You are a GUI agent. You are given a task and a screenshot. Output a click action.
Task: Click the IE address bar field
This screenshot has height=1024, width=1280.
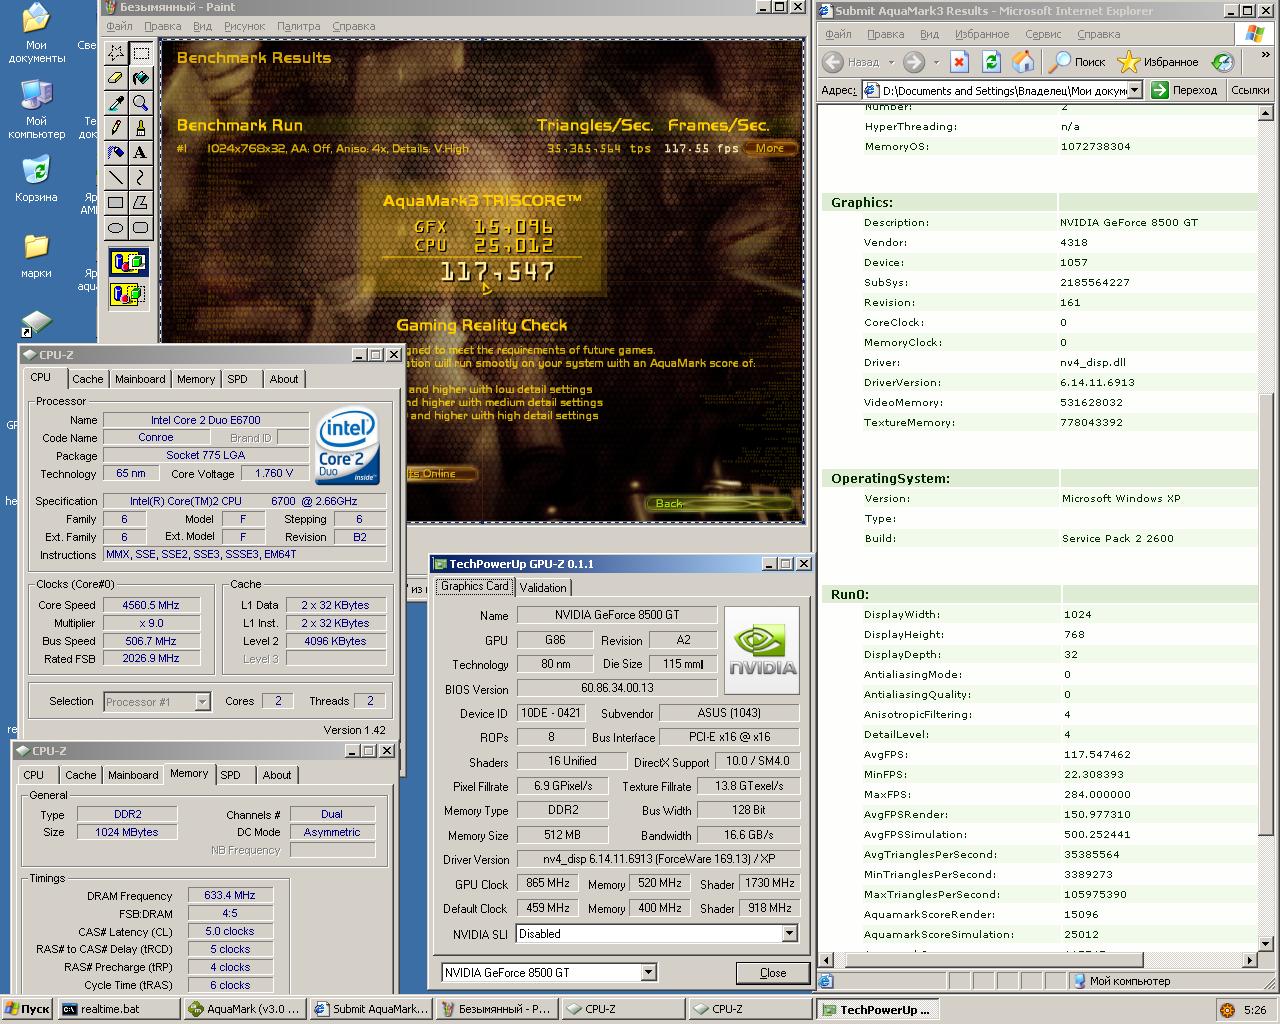[1001, 90]
